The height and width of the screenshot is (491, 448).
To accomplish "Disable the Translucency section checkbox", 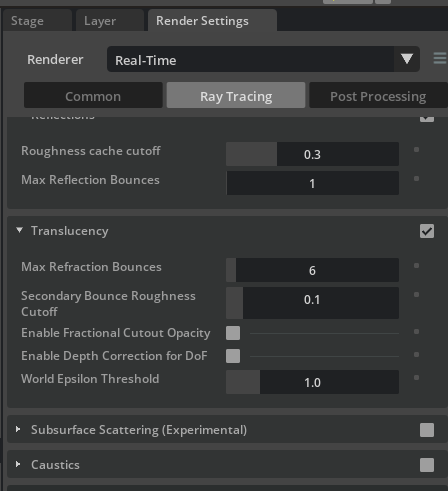I will (427, 231).
